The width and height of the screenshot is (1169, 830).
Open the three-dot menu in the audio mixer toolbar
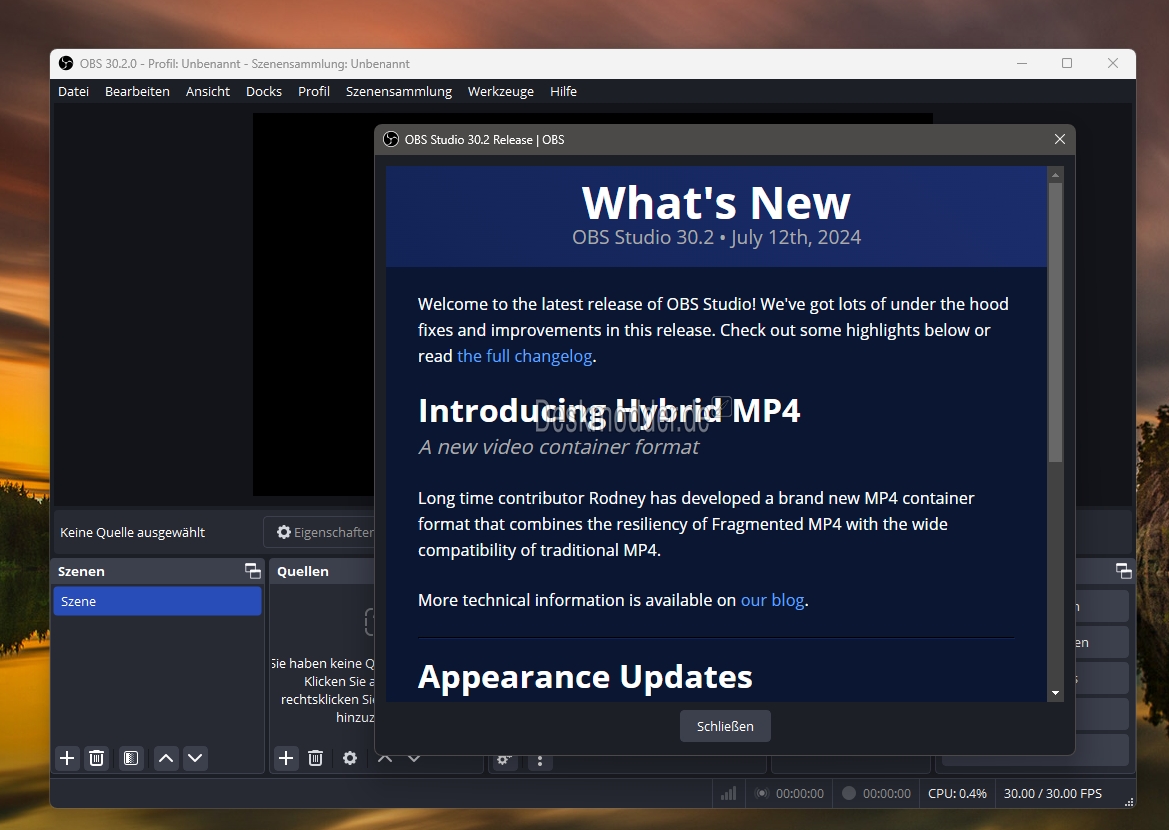[540, 761]
